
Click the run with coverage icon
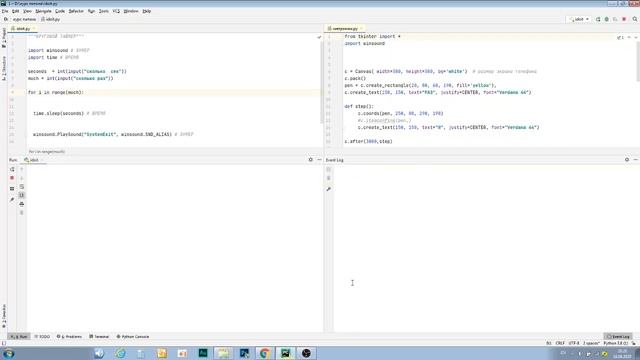coord(615,19)
